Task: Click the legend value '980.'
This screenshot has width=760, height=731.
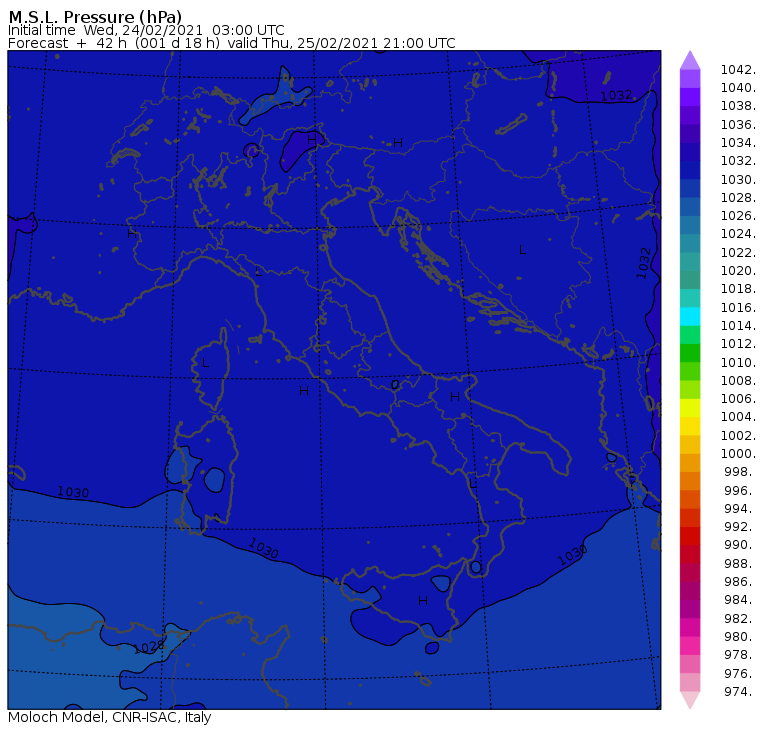Action: tap(739, 636)
